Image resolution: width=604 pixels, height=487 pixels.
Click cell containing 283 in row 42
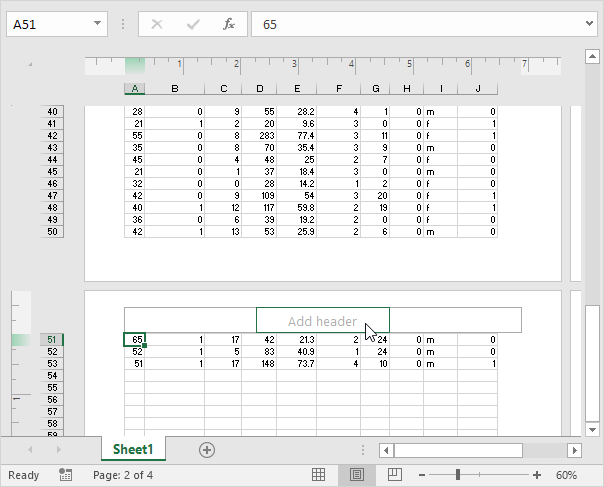(259, 136)
